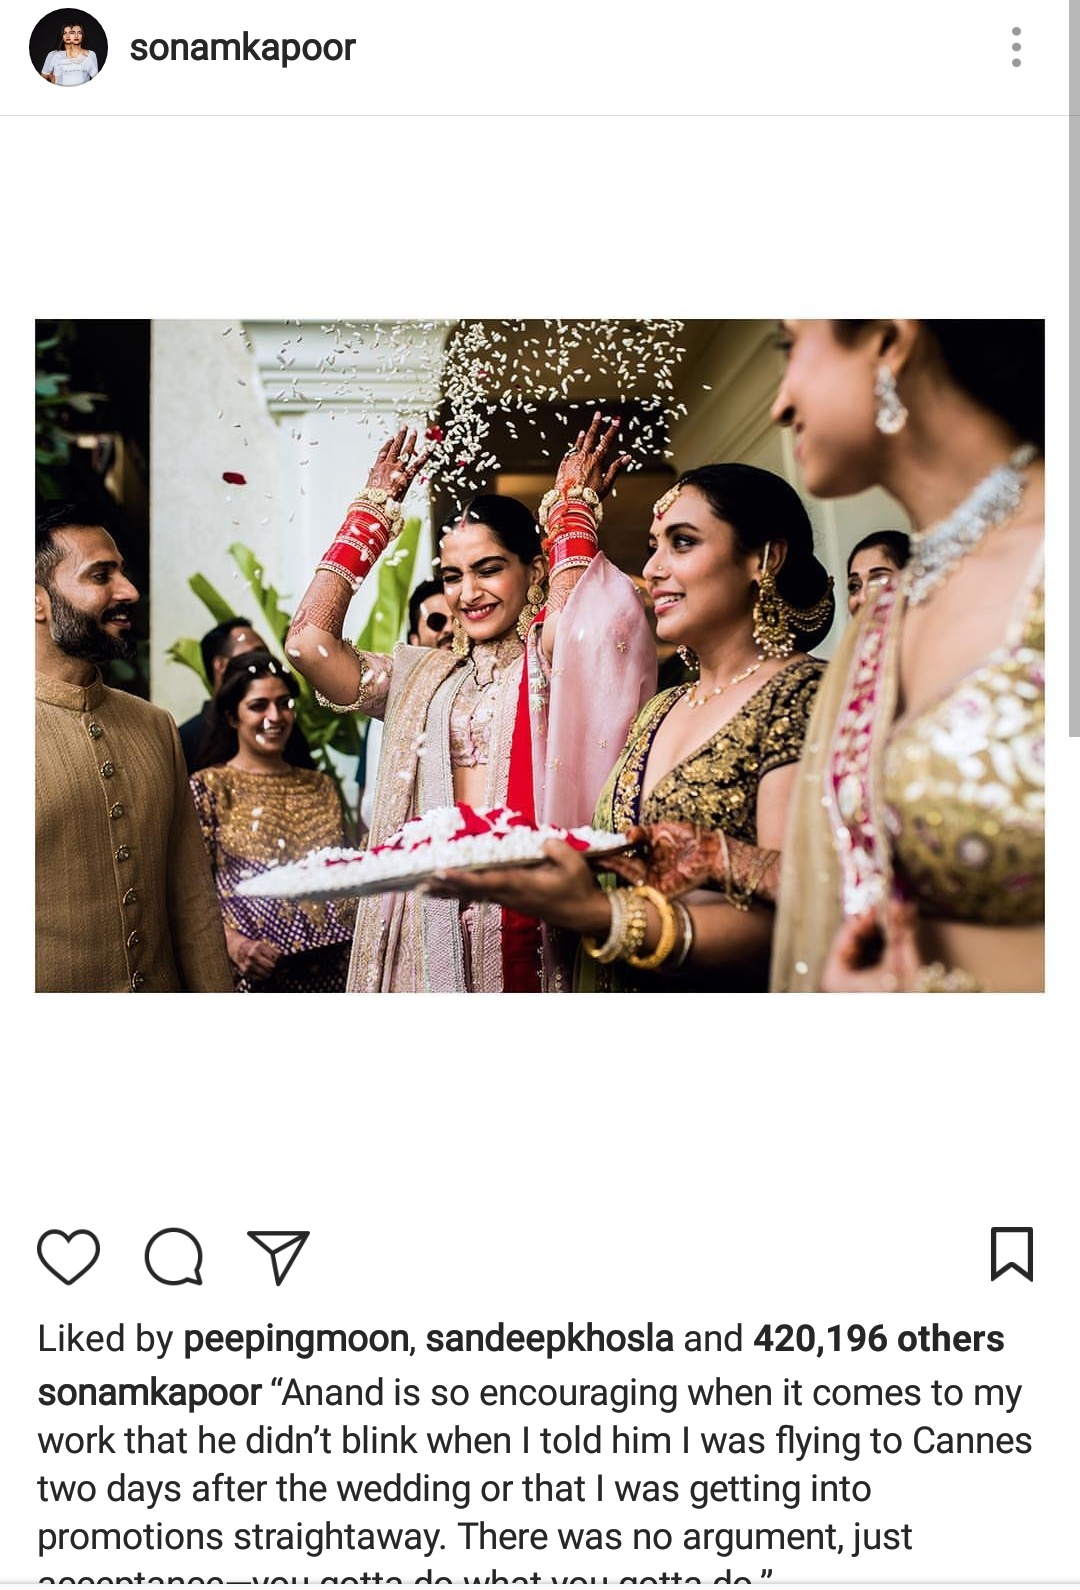Open the sonamkapoor profile picture avatar
1080x1590 pixels.
pyautogui.click(x=68, y=47)
